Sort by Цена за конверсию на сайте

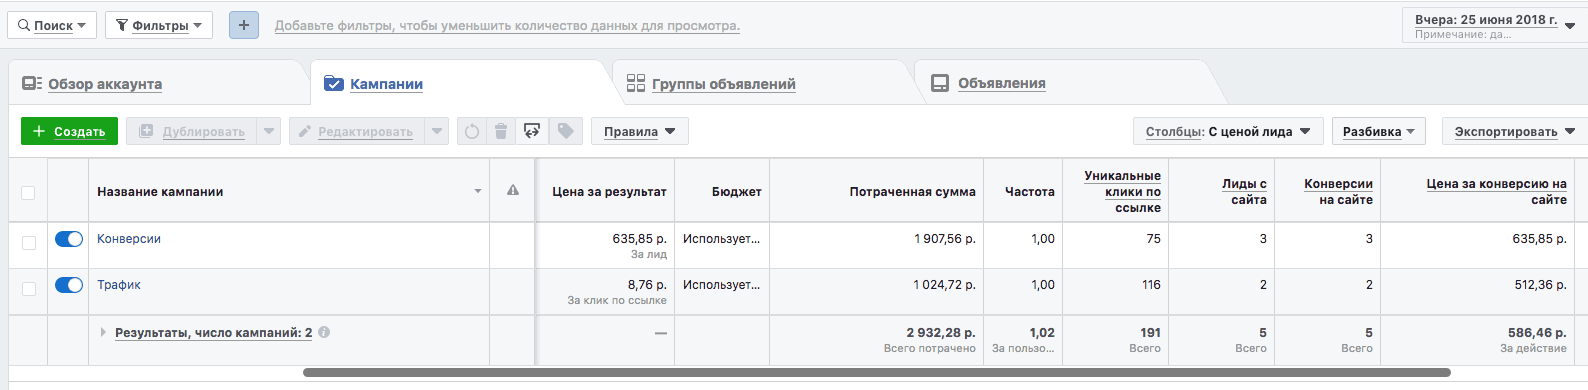pyautogui.click(x=1496, y=191)
